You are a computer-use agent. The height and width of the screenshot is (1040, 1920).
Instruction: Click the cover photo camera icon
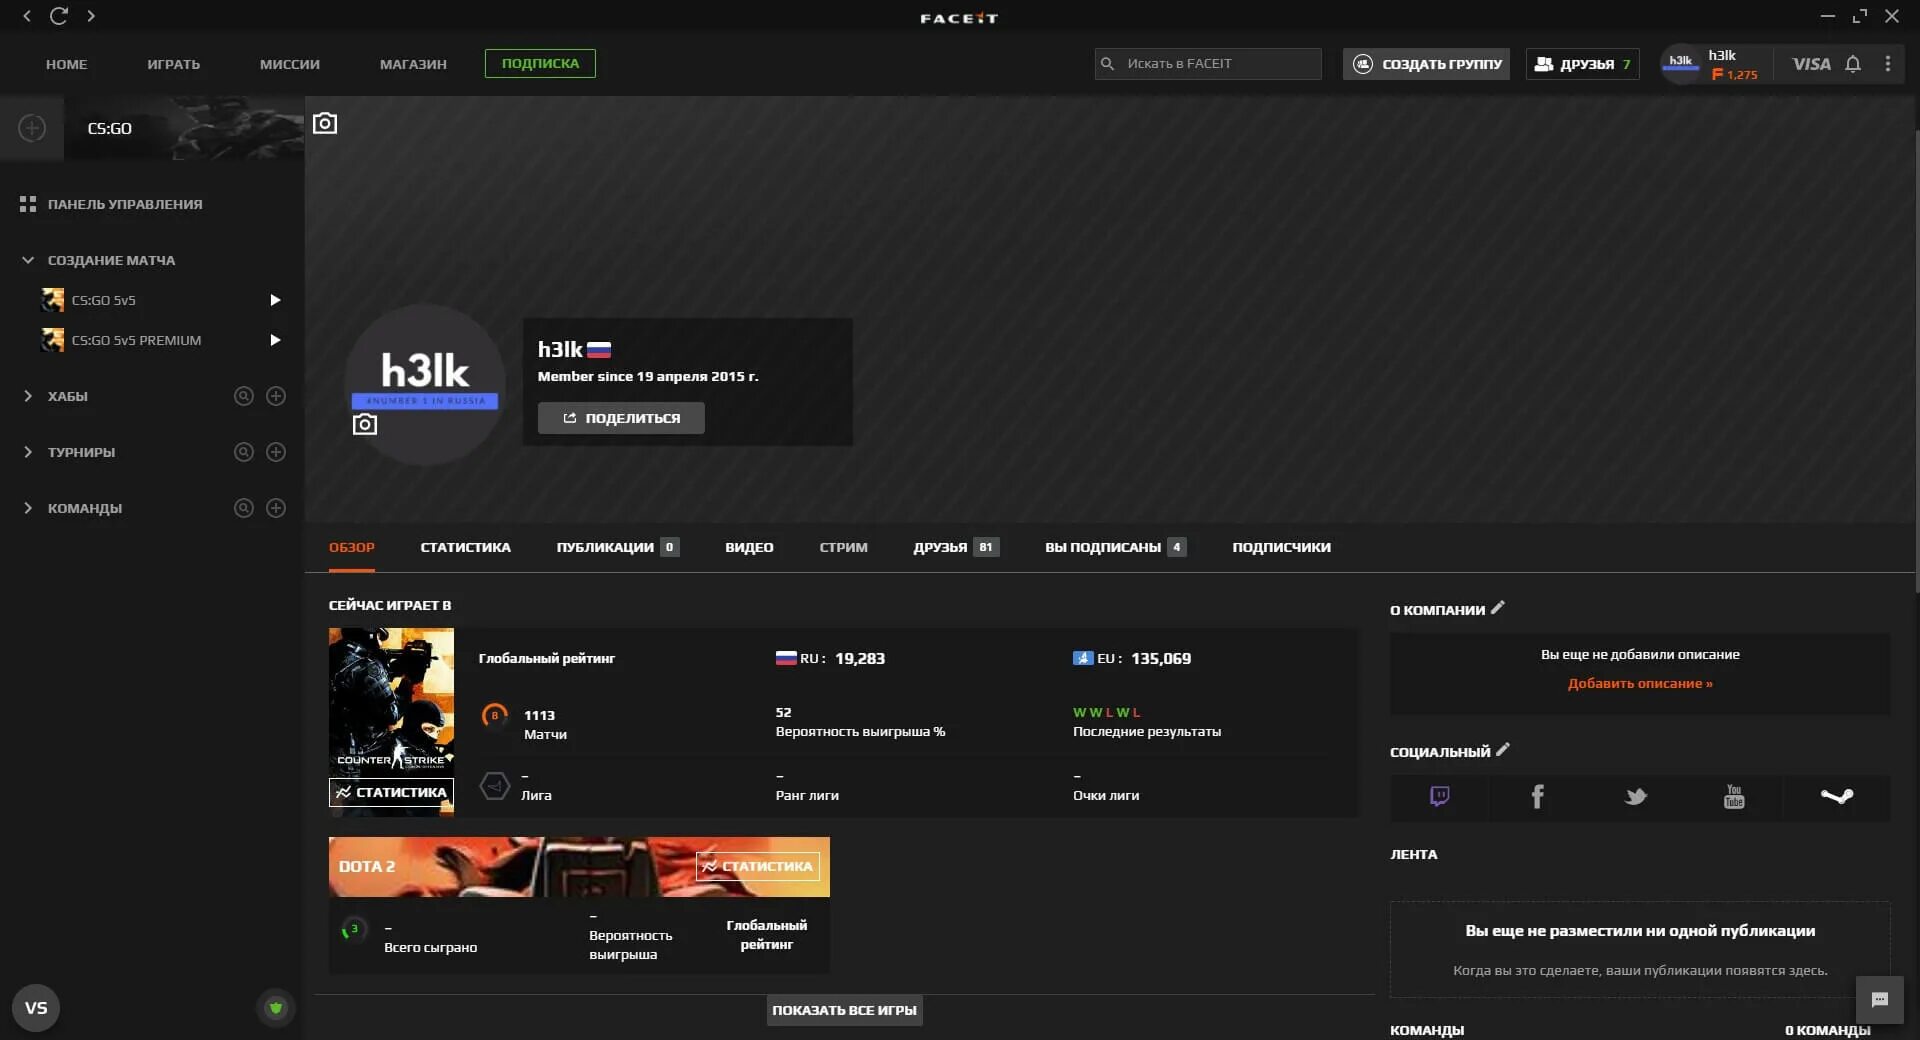pos(325,123)
